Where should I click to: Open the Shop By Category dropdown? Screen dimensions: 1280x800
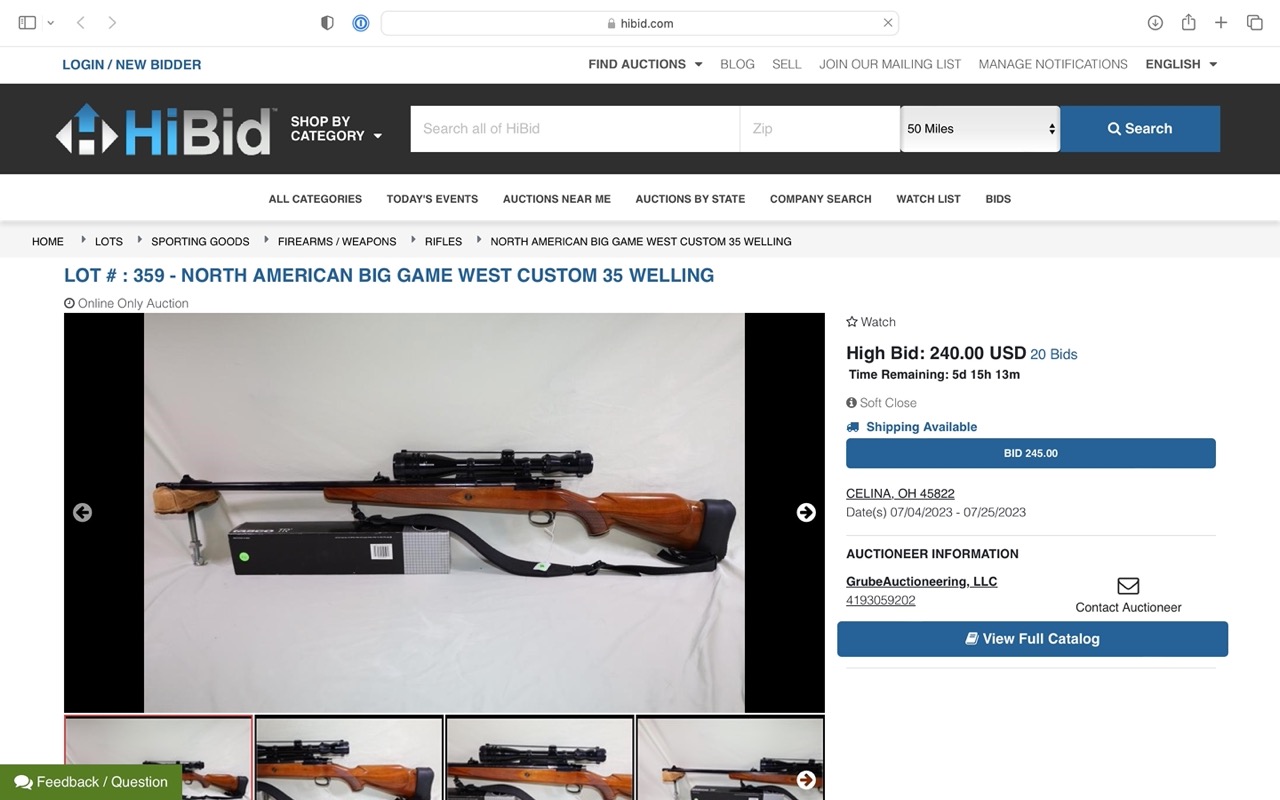[336, 128]
